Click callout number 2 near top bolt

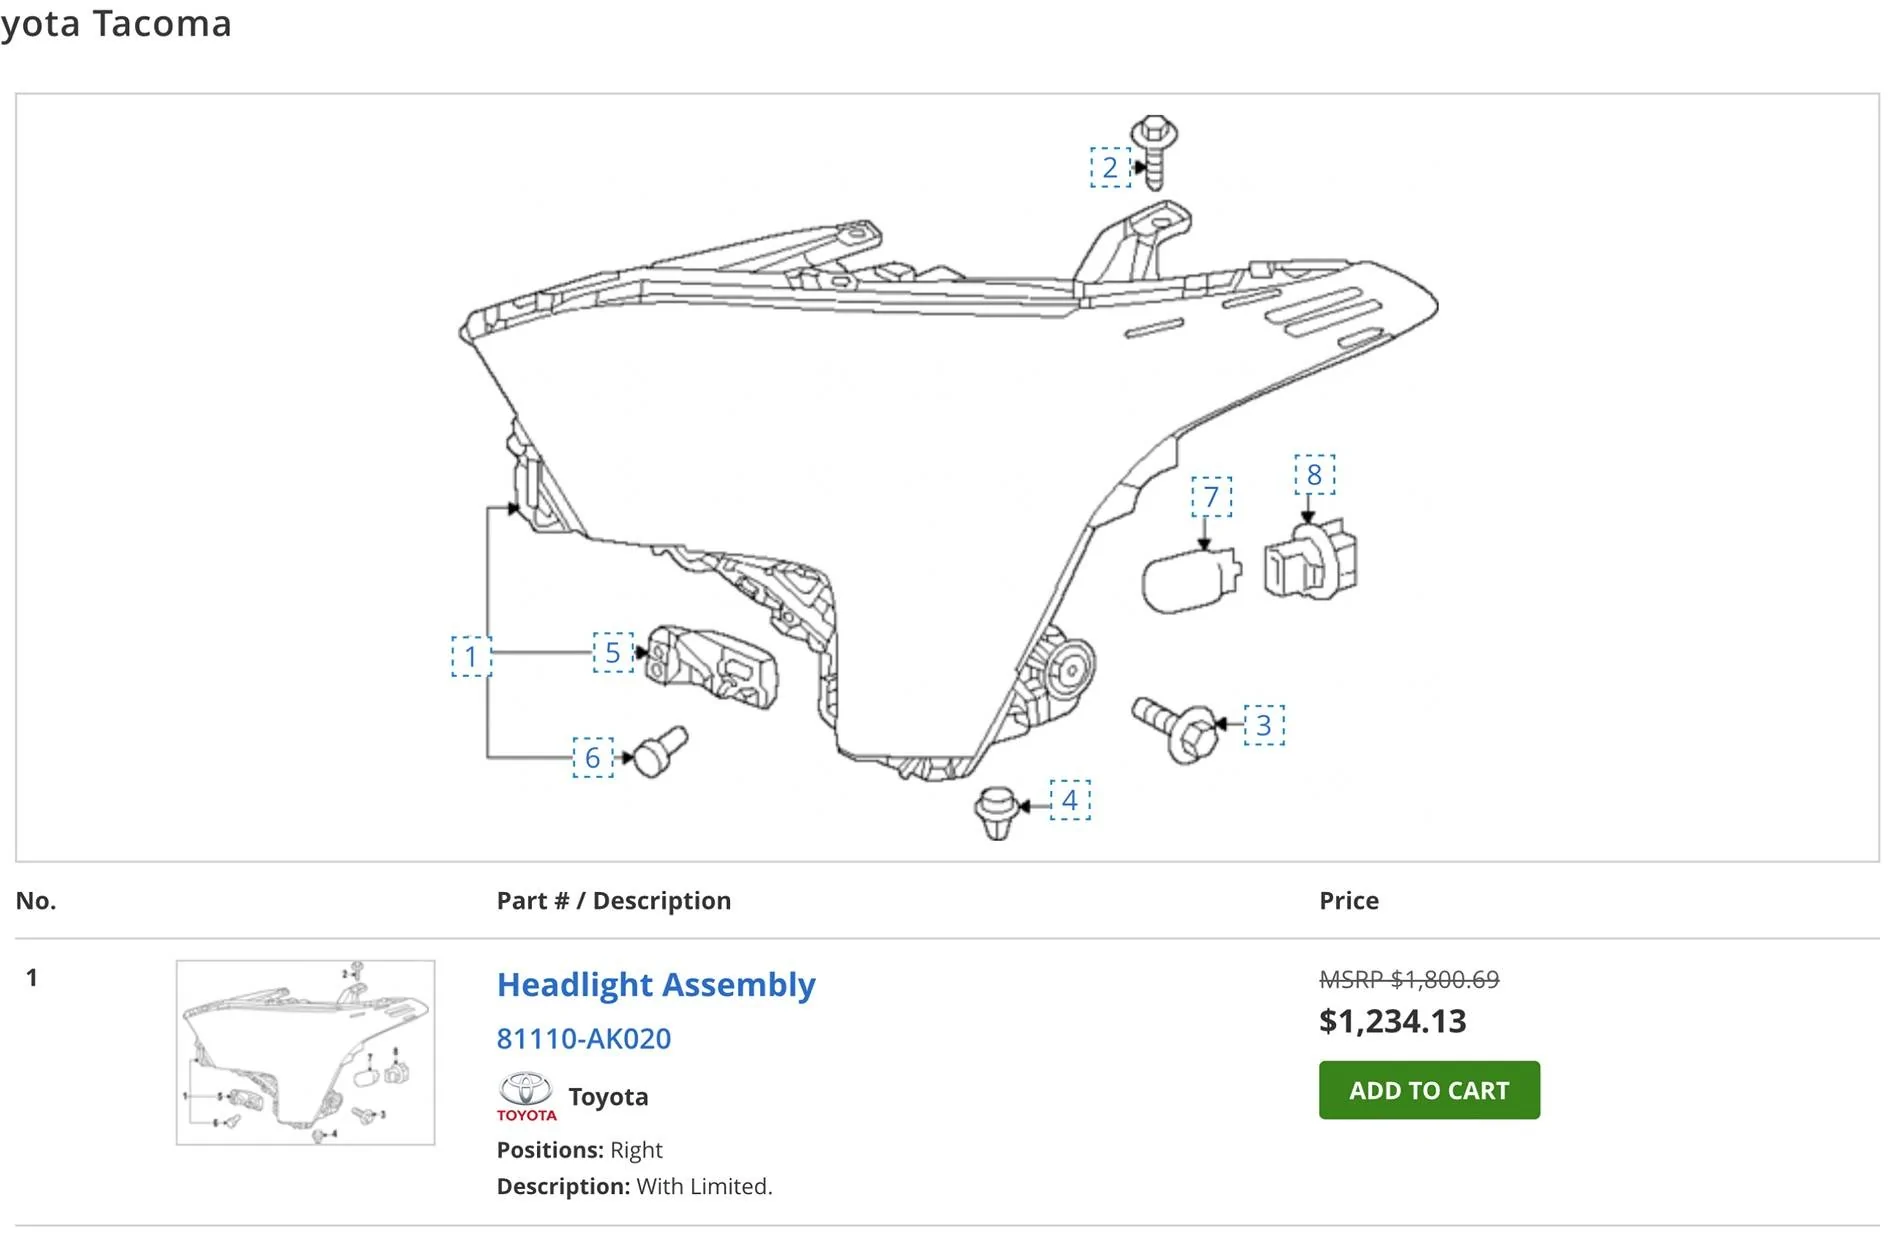click(x=1110, y=167)
